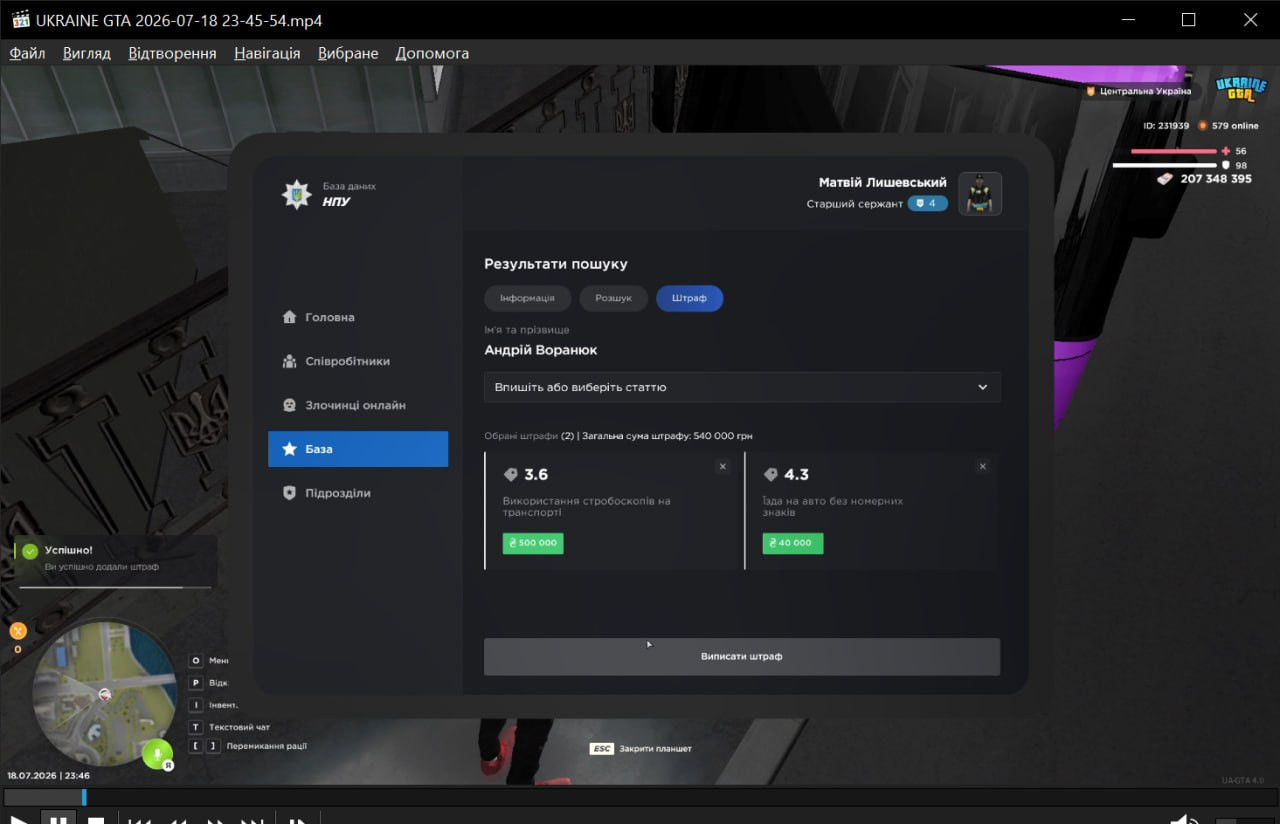Click the 579 online counter

[x=1235, y=126]
